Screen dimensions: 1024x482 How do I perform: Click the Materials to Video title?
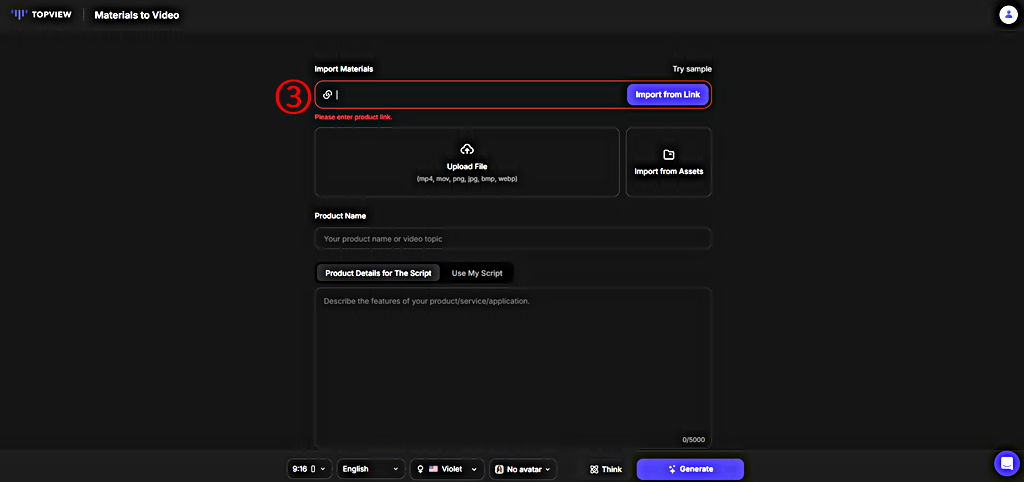tap(136, 15)
